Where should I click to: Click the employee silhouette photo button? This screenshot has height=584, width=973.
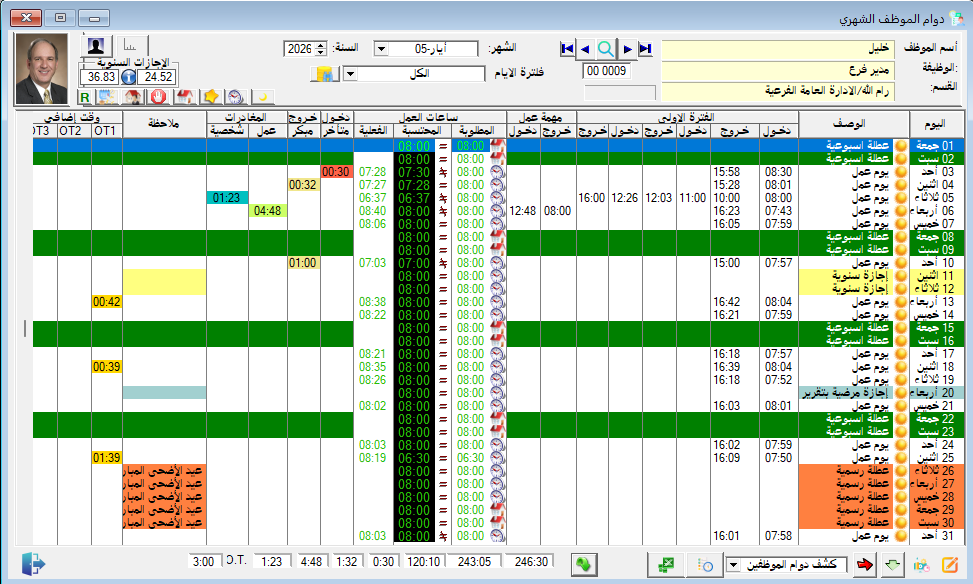96,46
